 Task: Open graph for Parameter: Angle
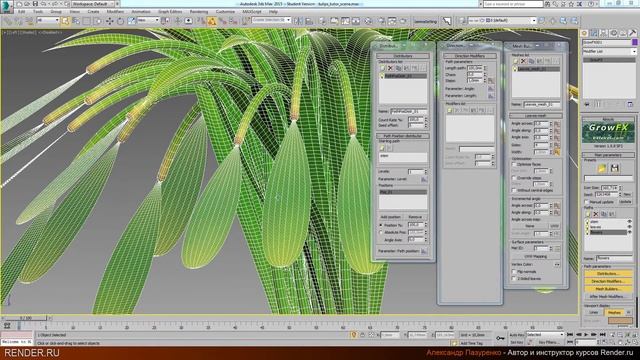(x=491, y=88)
